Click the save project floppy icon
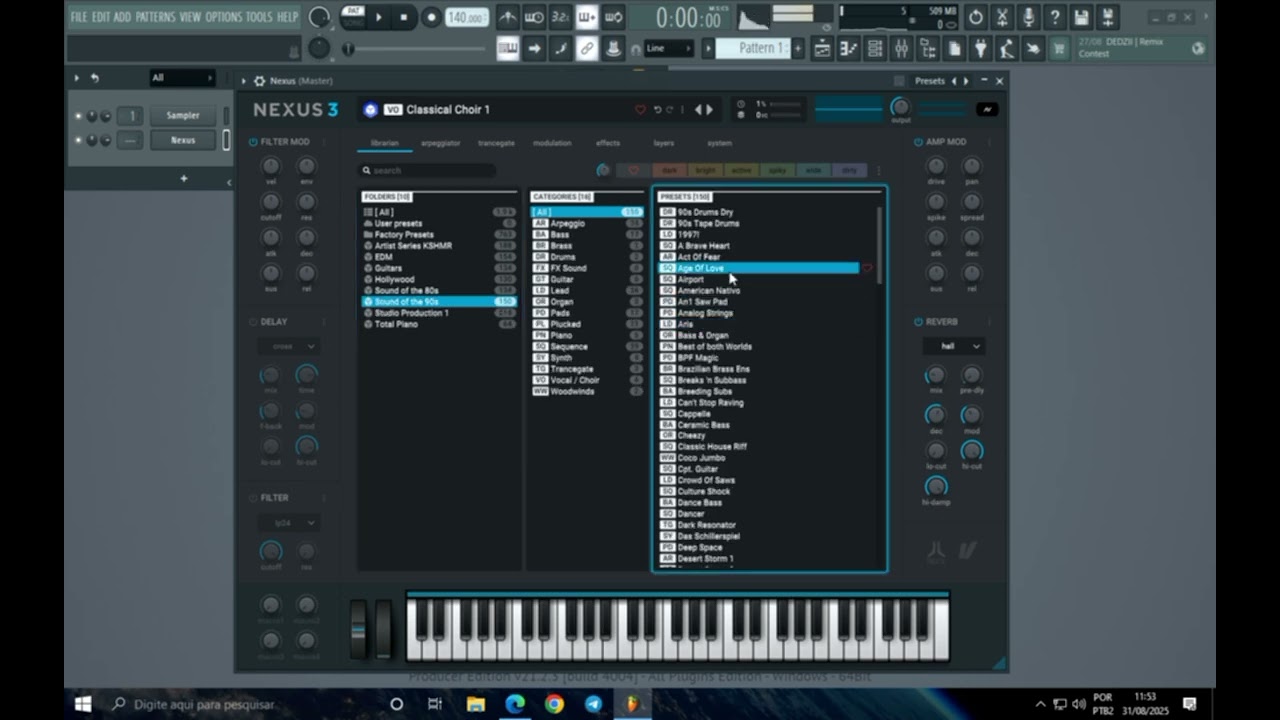Screen dimensions: 1280x720 point(1081,17)
